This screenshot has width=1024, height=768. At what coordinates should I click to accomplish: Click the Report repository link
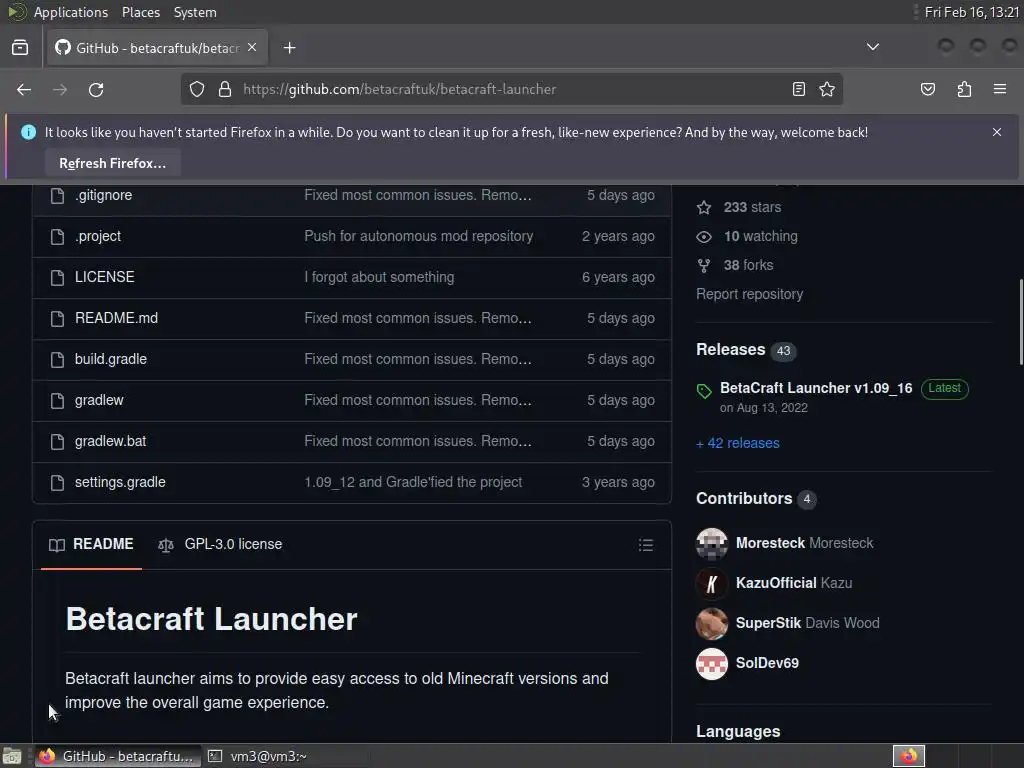click(x=749, y=295)
